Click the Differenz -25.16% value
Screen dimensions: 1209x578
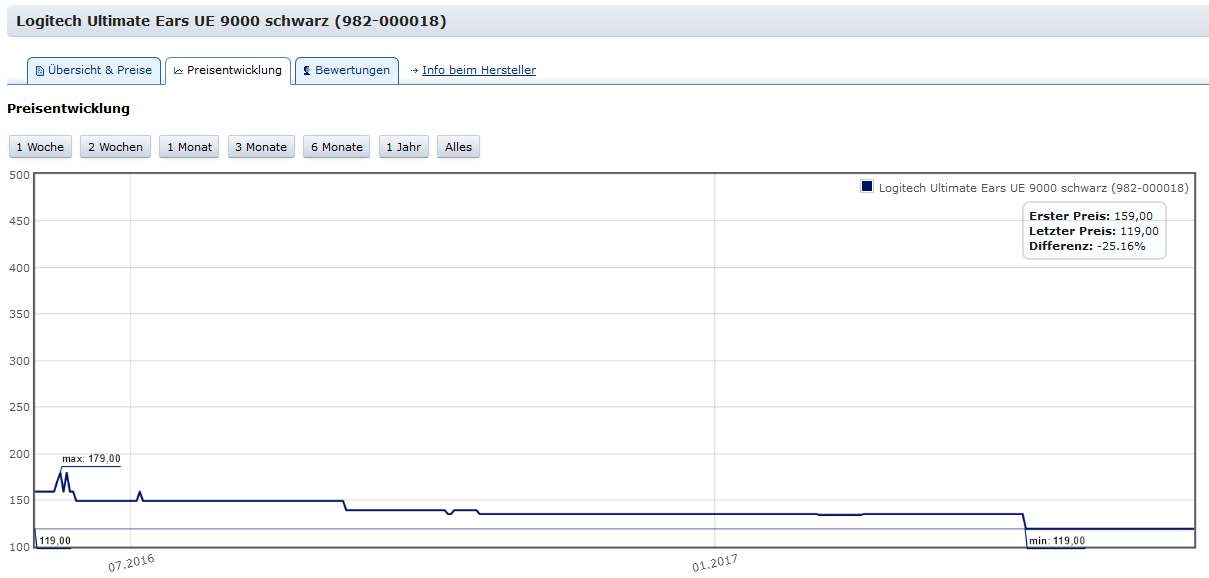coord(1121,246)
